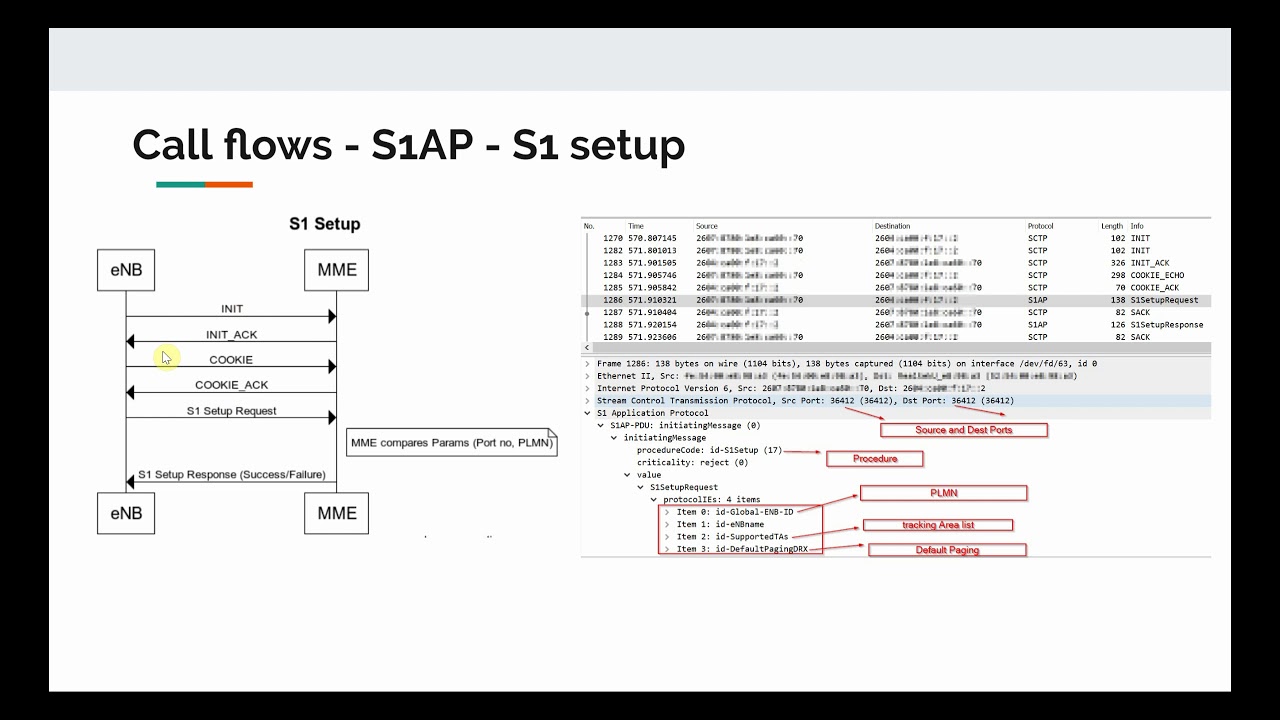Image resolution: width=1280 pixels, height=720 pixels.
Task: Sort packets by the Time column header
Action: click(x=636, y=226)
